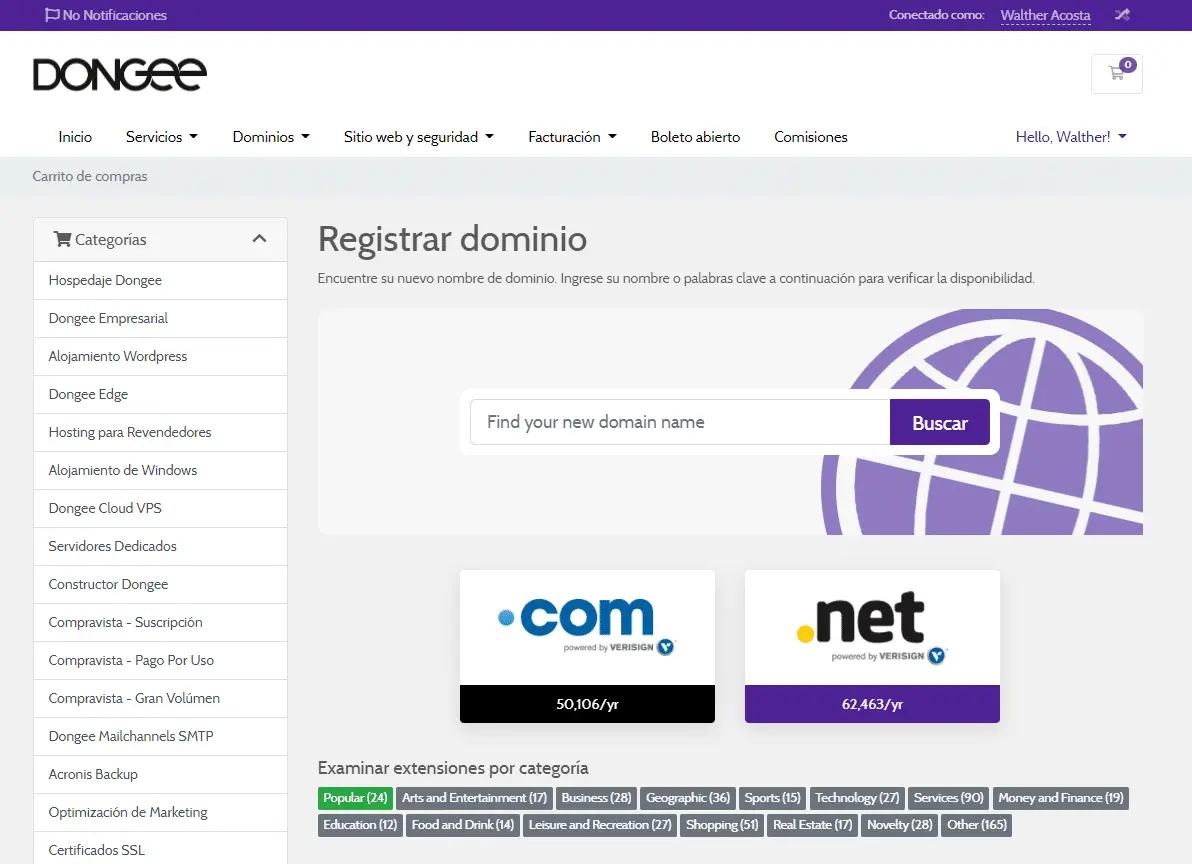Viewport: 1192px width, 864px height.
Task: Click the cart icon beside Categorías
Action: pos(62,239)
